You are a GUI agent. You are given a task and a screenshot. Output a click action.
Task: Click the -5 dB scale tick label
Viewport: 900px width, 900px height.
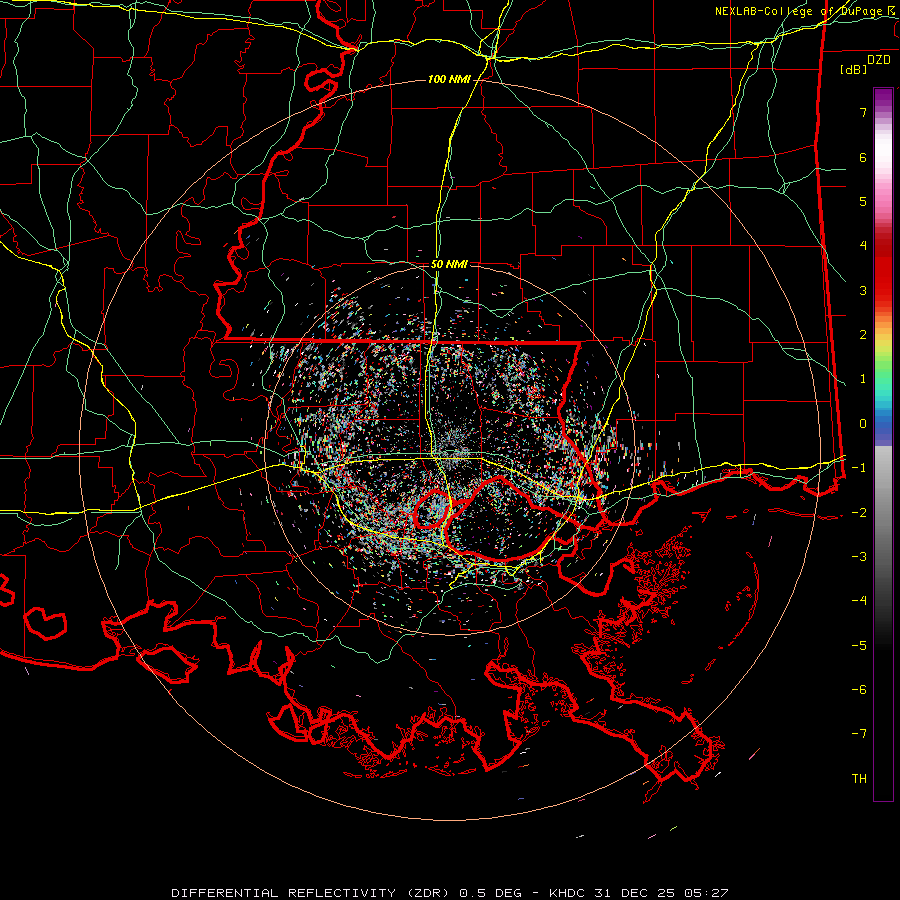click(859, 646)
